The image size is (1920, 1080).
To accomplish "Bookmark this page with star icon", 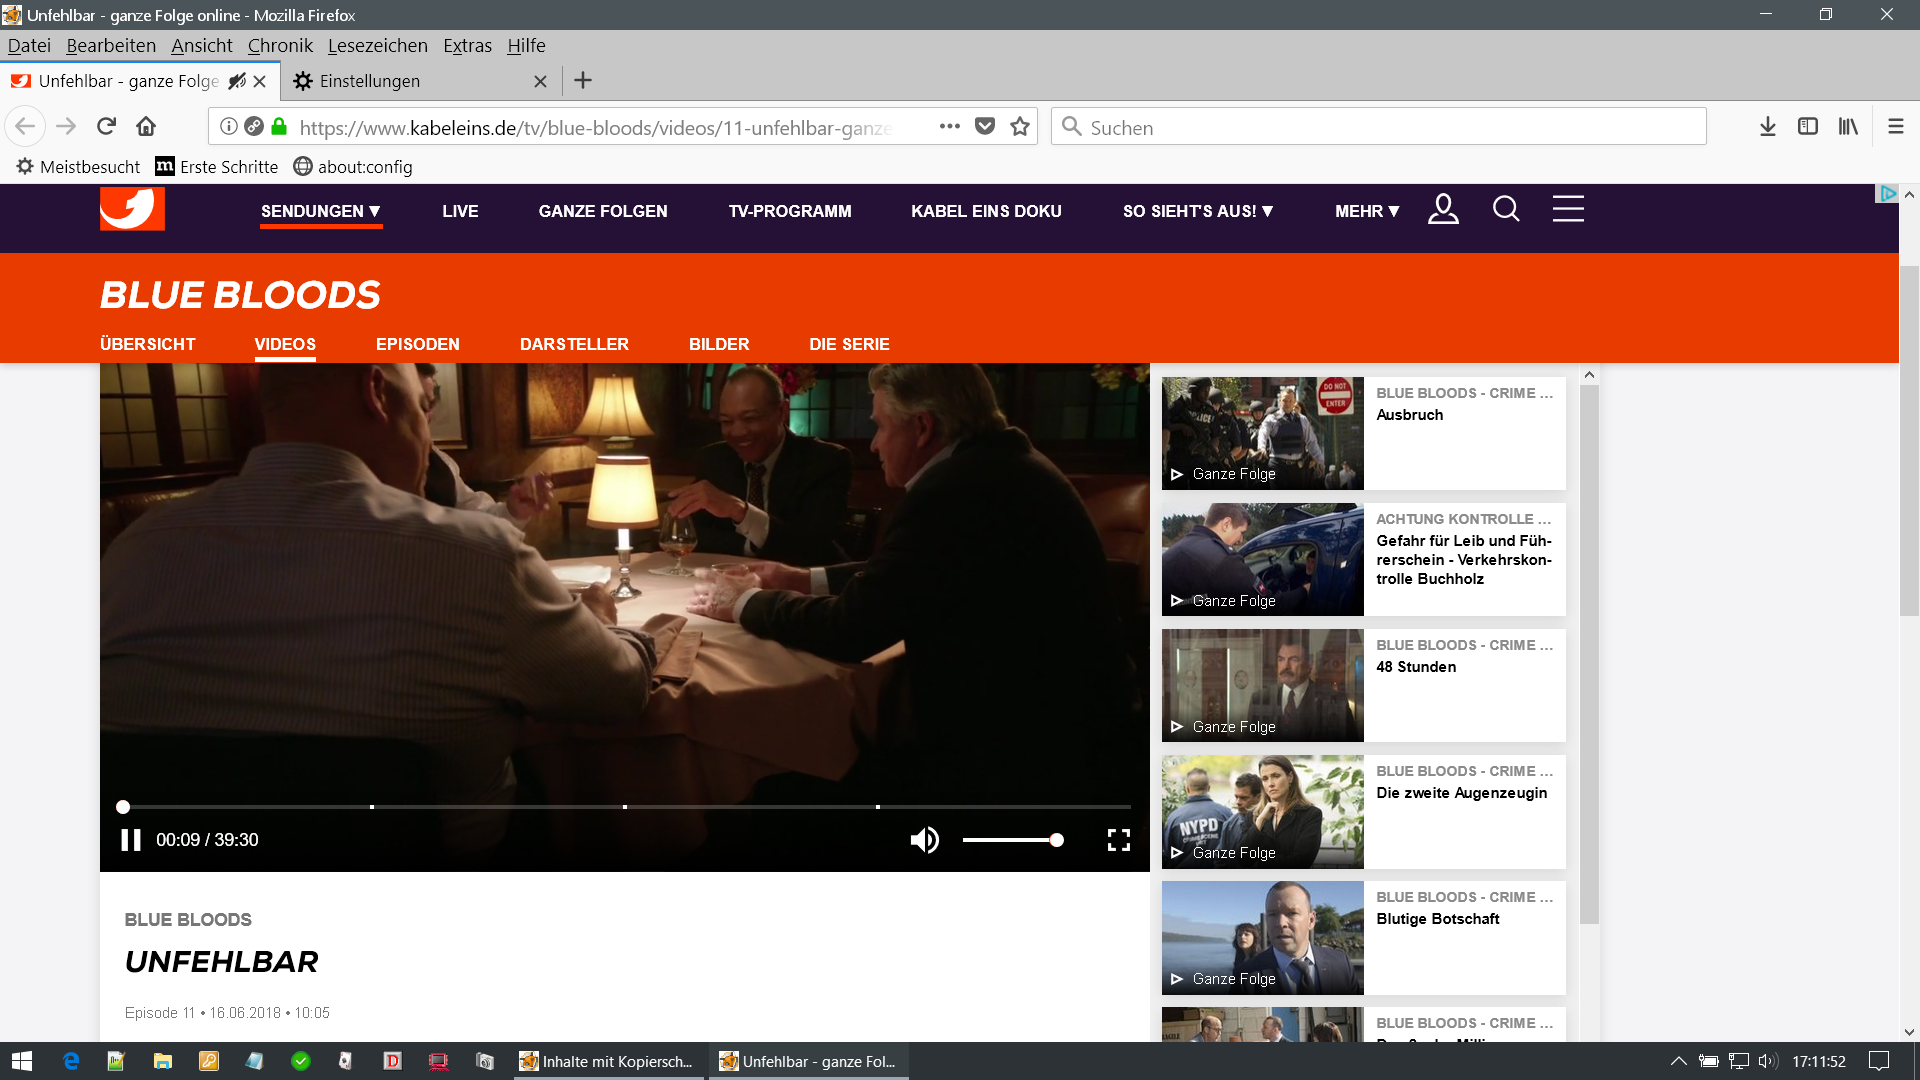I will tap(1020, 127).
